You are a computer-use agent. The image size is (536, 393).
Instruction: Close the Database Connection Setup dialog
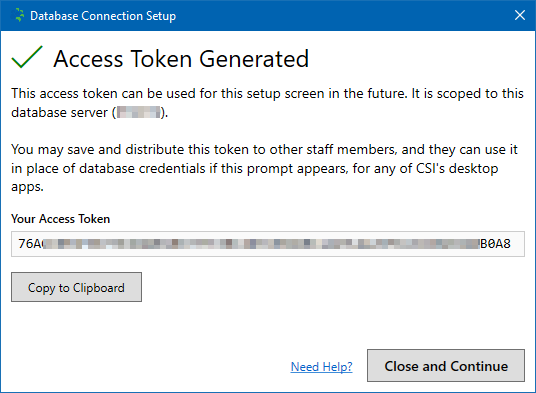tap(520, 15)
